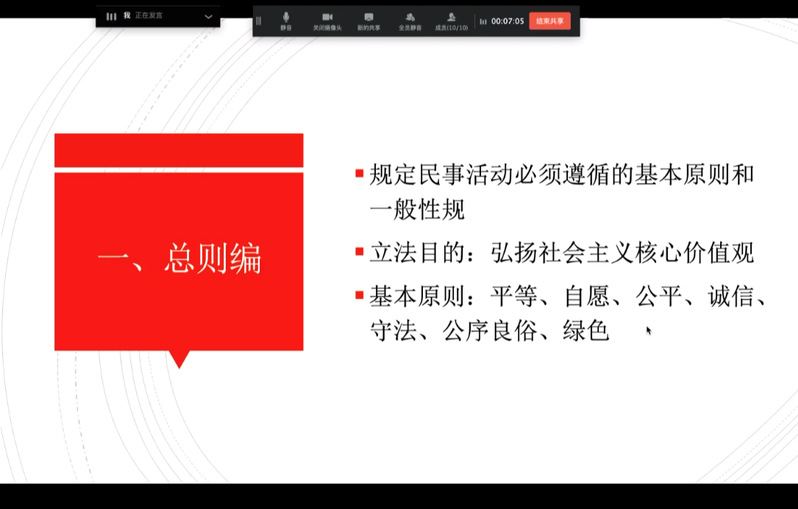This screenshot has width=798, height=509.
Task: Turn off the camera (关闭摄像头)
Action: coord(327,20)
